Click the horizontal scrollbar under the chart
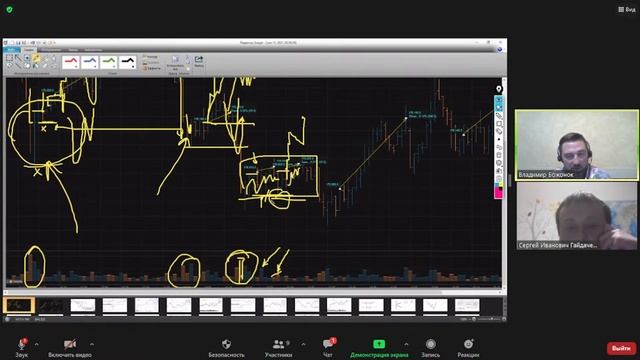This screenshot has width=640, height=360. pos(253,292)
